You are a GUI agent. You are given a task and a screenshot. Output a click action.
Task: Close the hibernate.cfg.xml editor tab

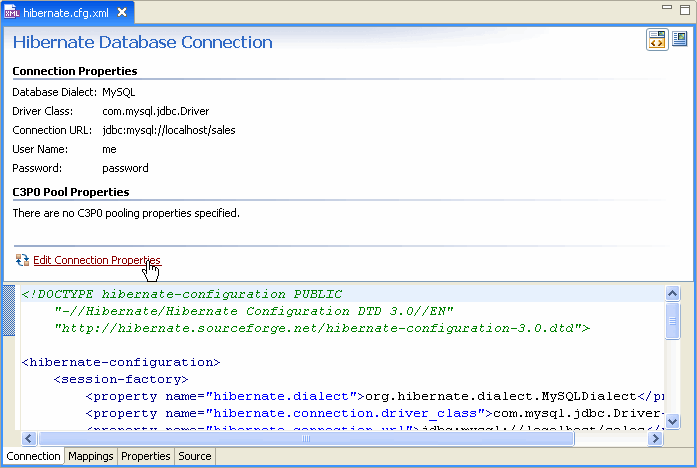tap(122, 12)
